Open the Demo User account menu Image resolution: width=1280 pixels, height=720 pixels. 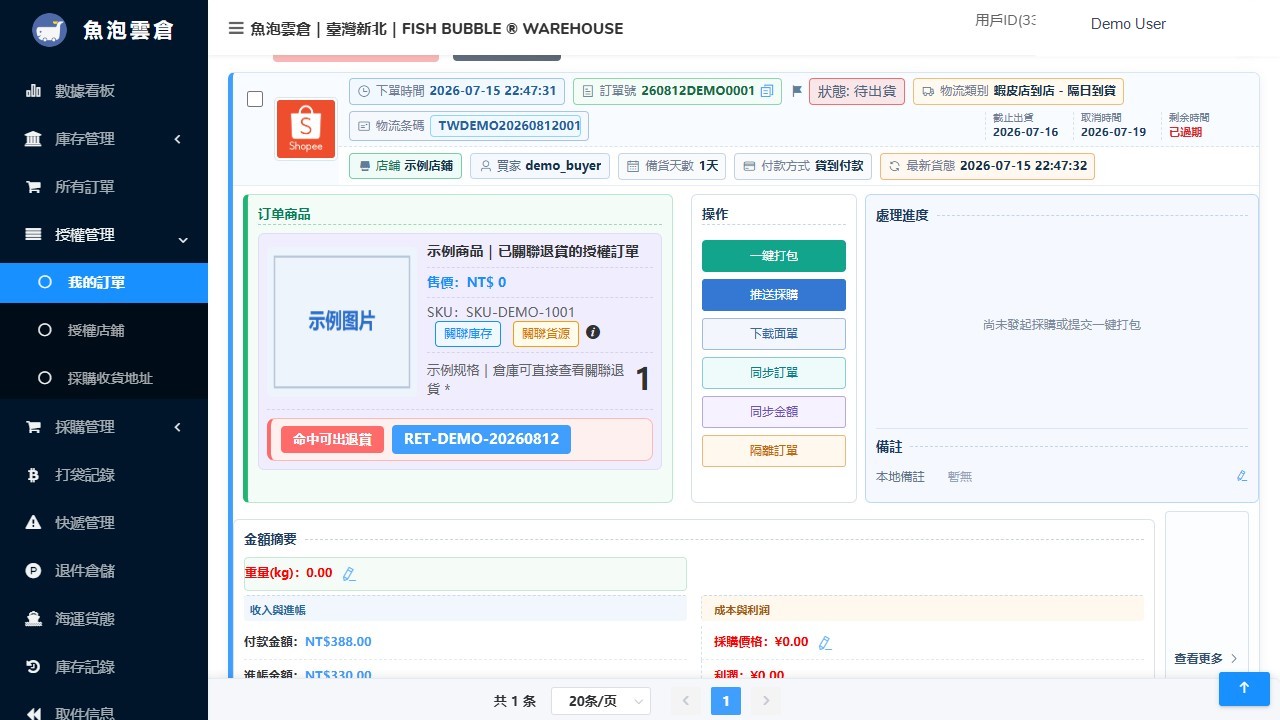1128,24
